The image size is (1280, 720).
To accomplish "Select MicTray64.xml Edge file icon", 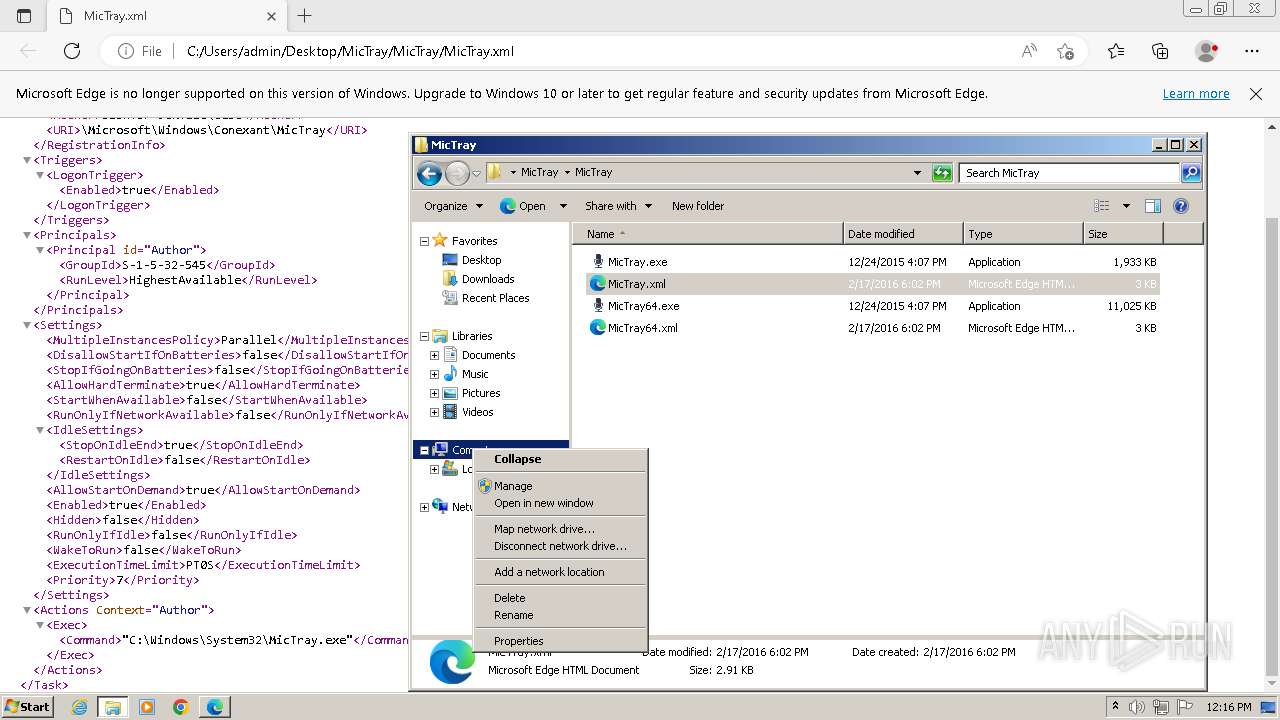I will (x=598, y=328).
